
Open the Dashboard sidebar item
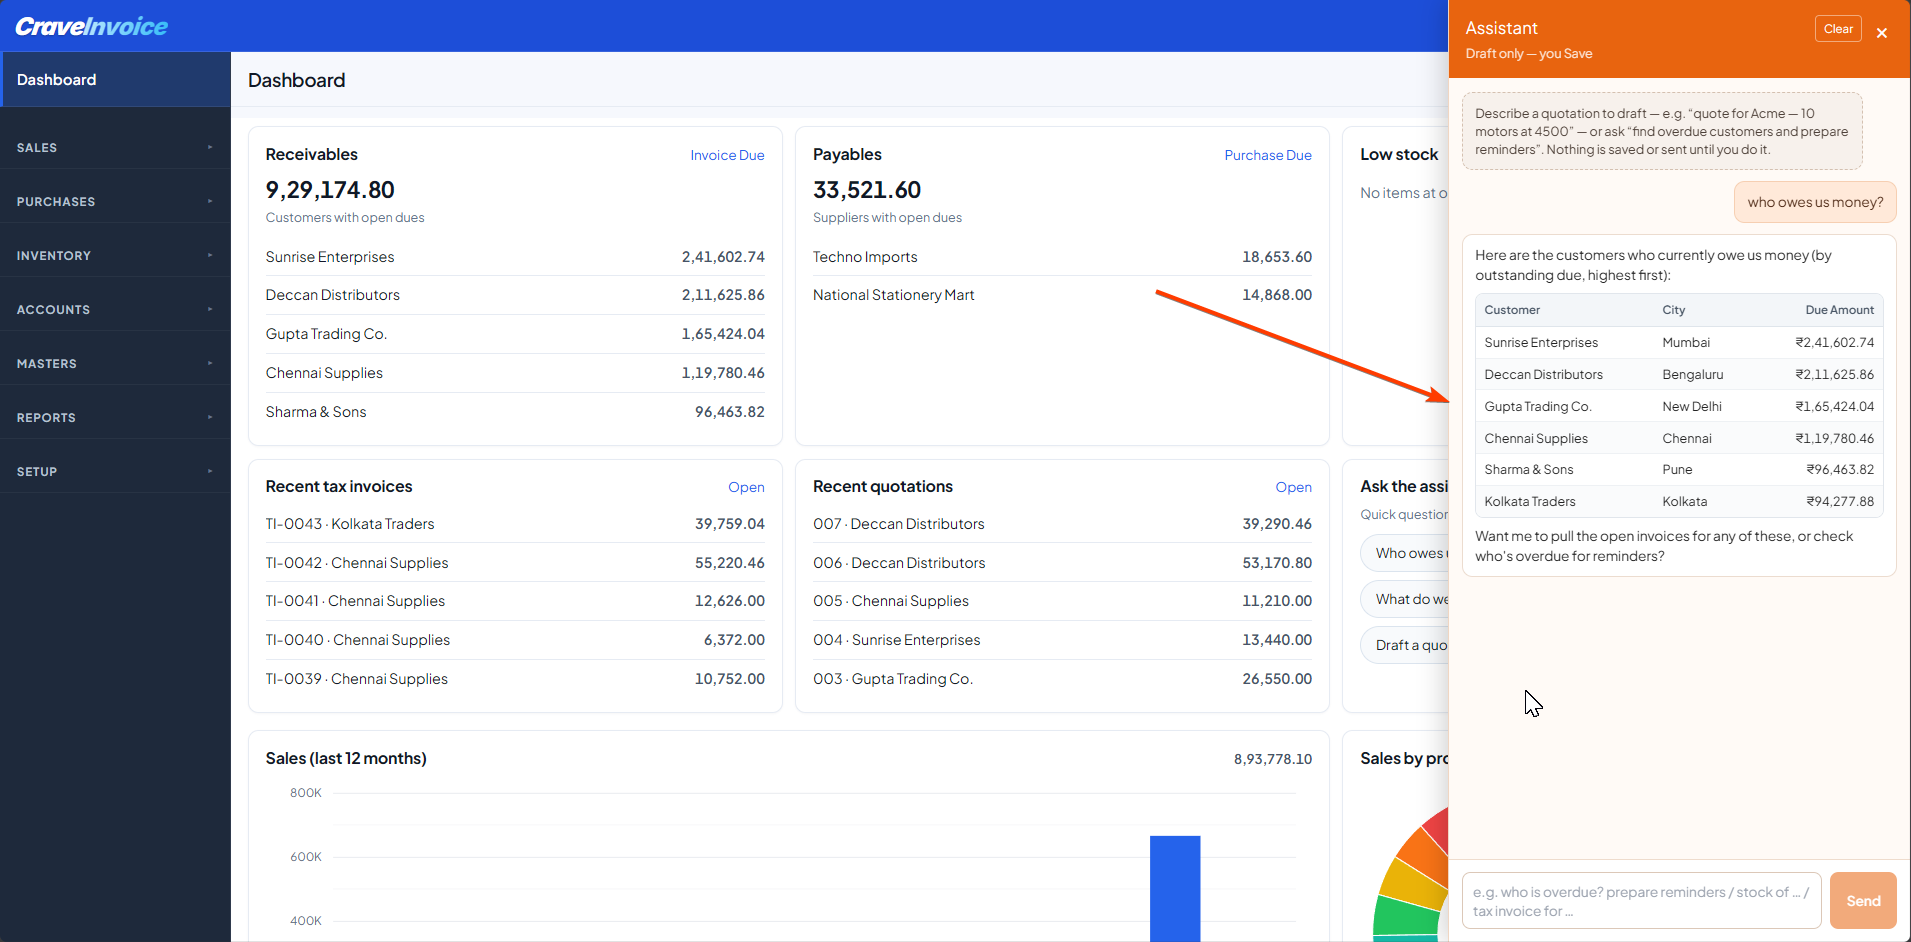[115, 79]
